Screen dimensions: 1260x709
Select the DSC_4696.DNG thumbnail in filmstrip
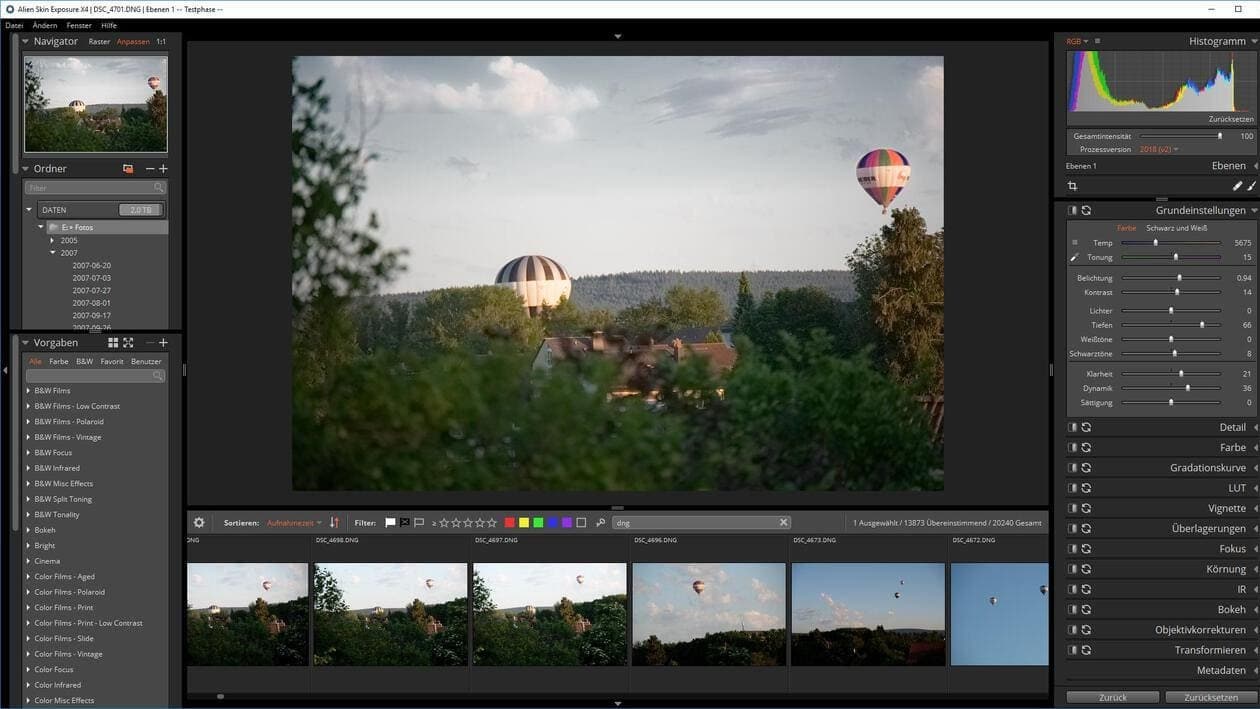pyautogui.click(x=708, y=613)
